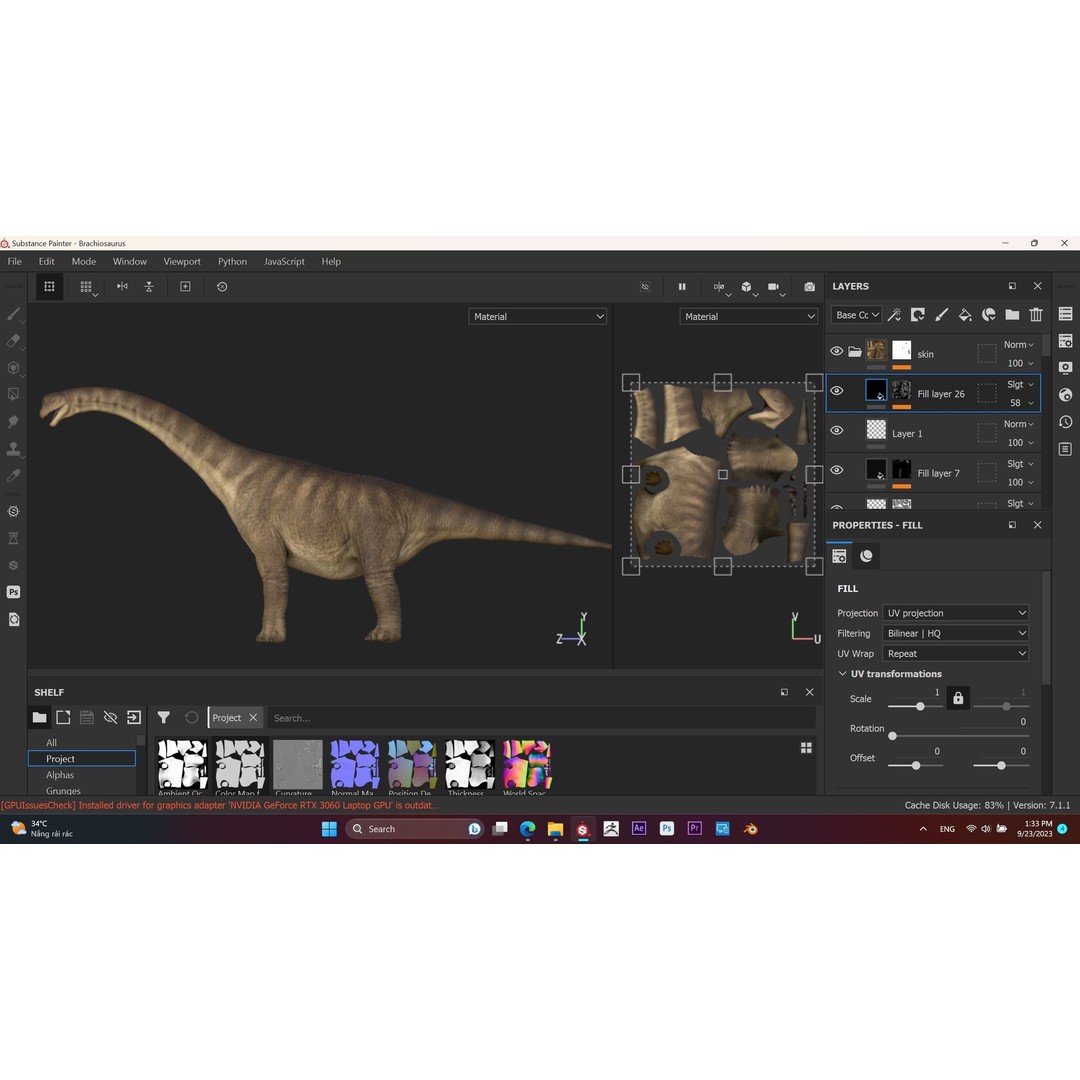Toggle the Scale lock ratio button
1080x1080 pixels.
[x=958, y=698]
